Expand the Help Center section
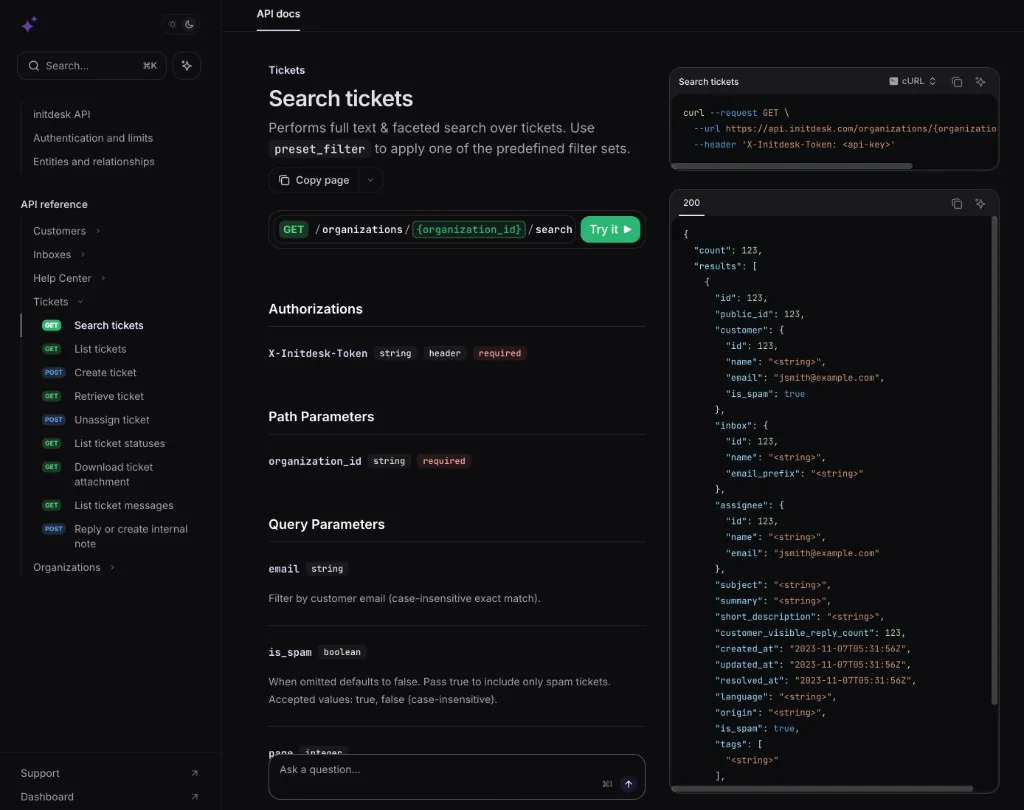 click(x=69, y=278)
